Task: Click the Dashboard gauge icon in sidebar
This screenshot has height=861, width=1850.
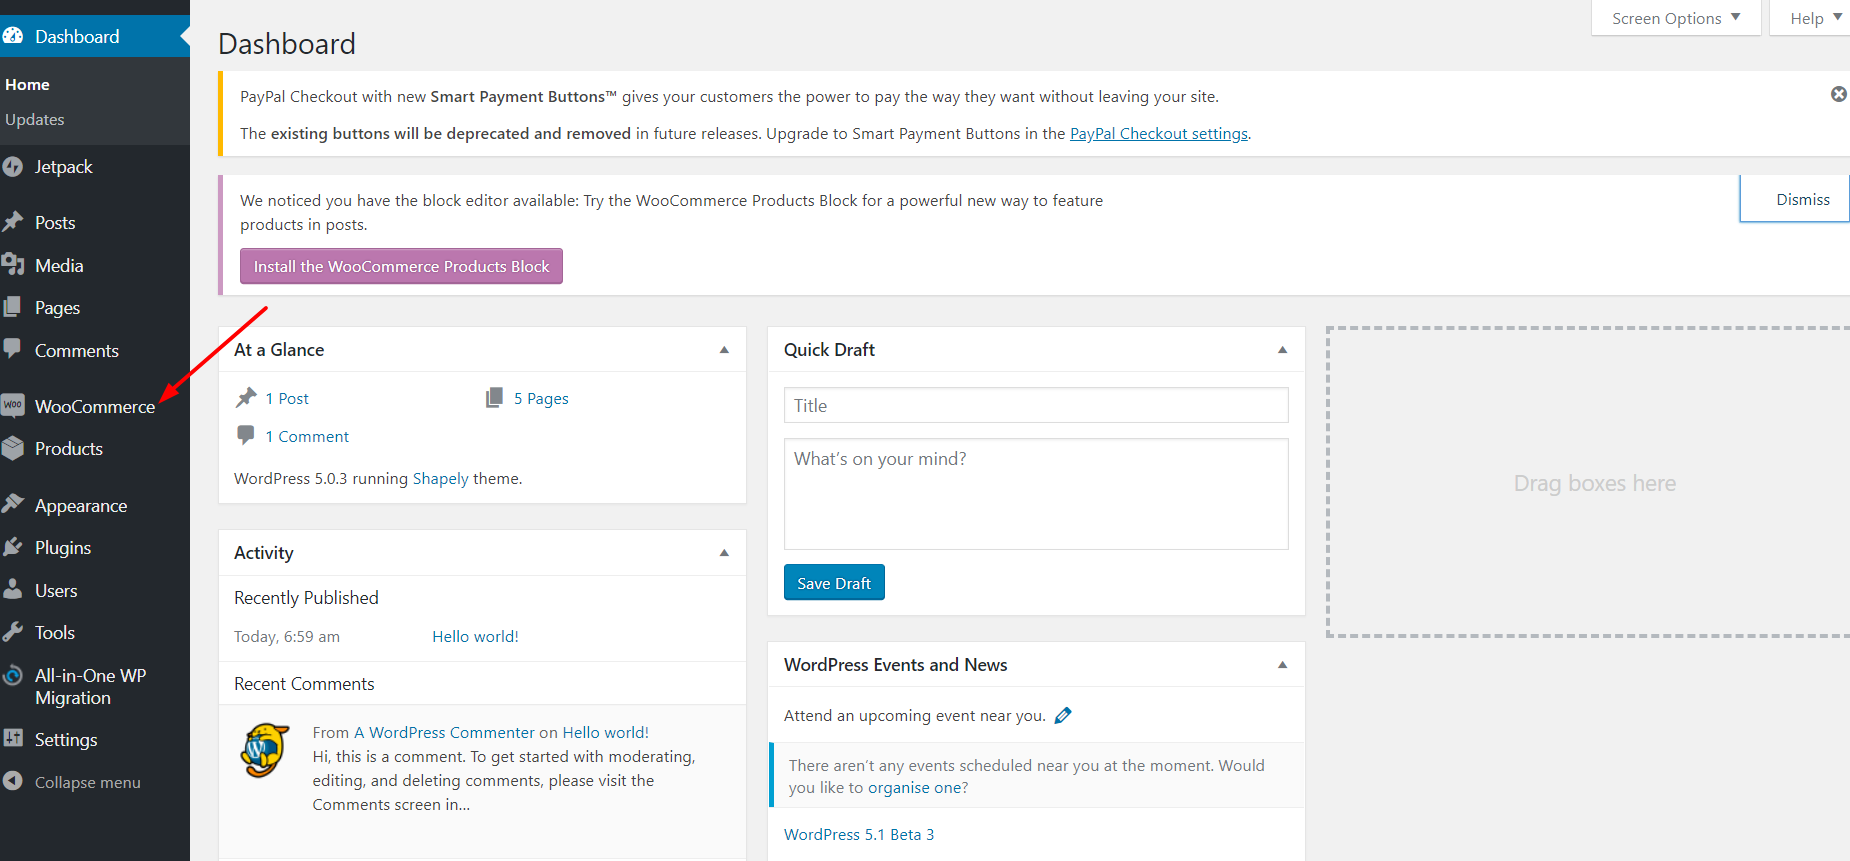Action: click(x=12, y=36)
